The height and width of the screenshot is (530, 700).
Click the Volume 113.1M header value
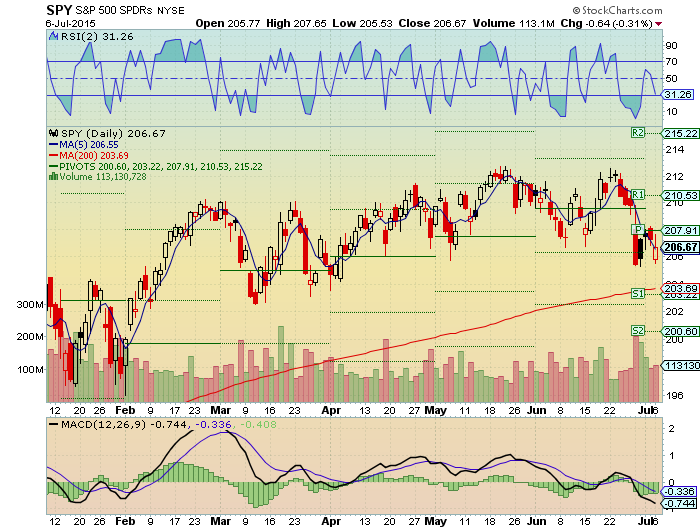513,24
